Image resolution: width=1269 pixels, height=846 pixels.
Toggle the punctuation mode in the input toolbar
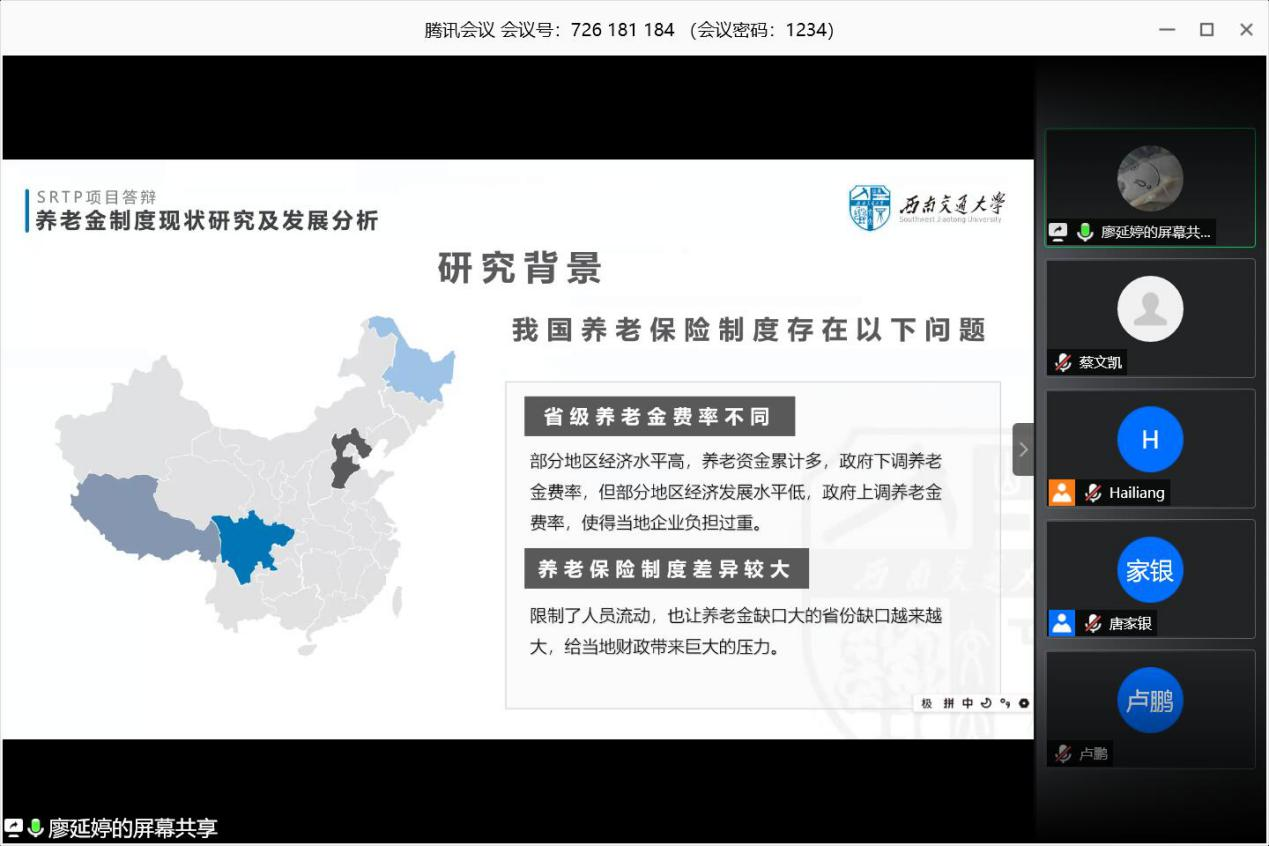pos(1005,703)
